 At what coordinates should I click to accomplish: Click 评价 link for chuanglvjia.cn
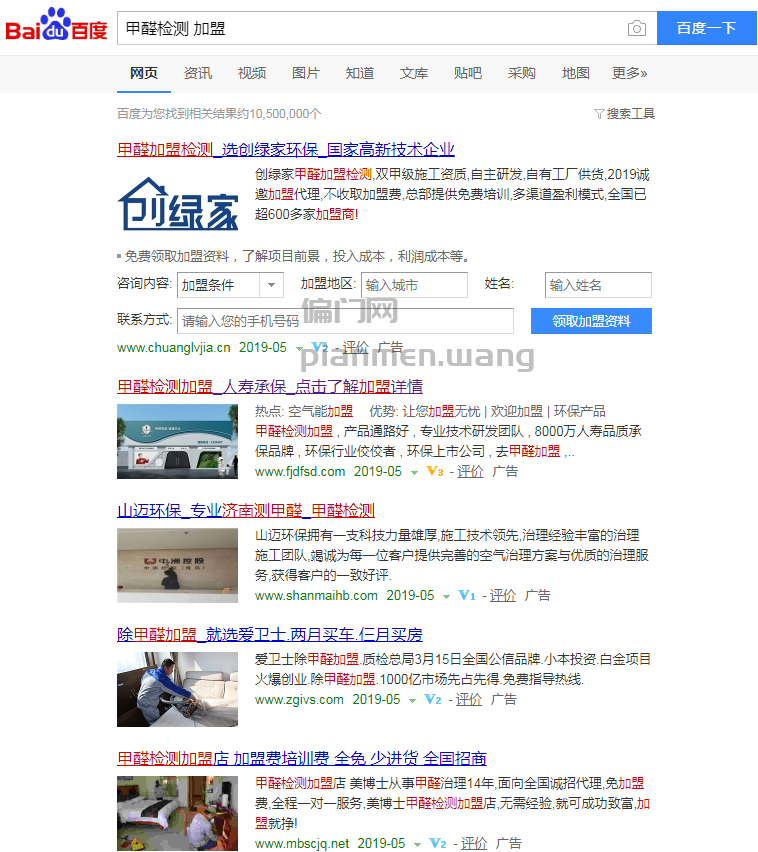pos(355,347)
